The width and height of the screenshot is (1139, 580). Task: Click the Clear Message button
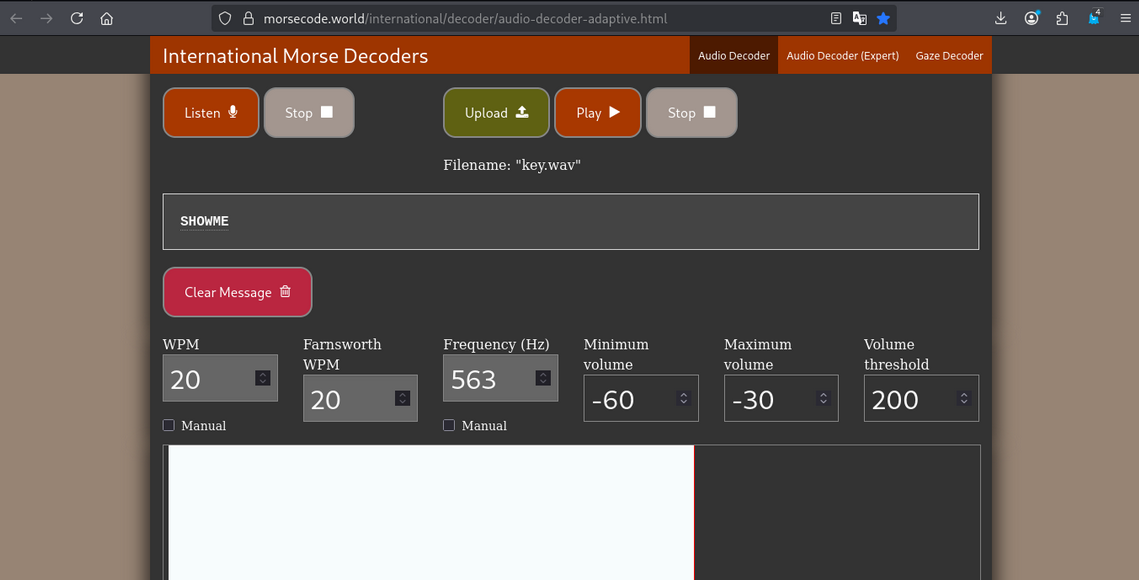(237, 292)
